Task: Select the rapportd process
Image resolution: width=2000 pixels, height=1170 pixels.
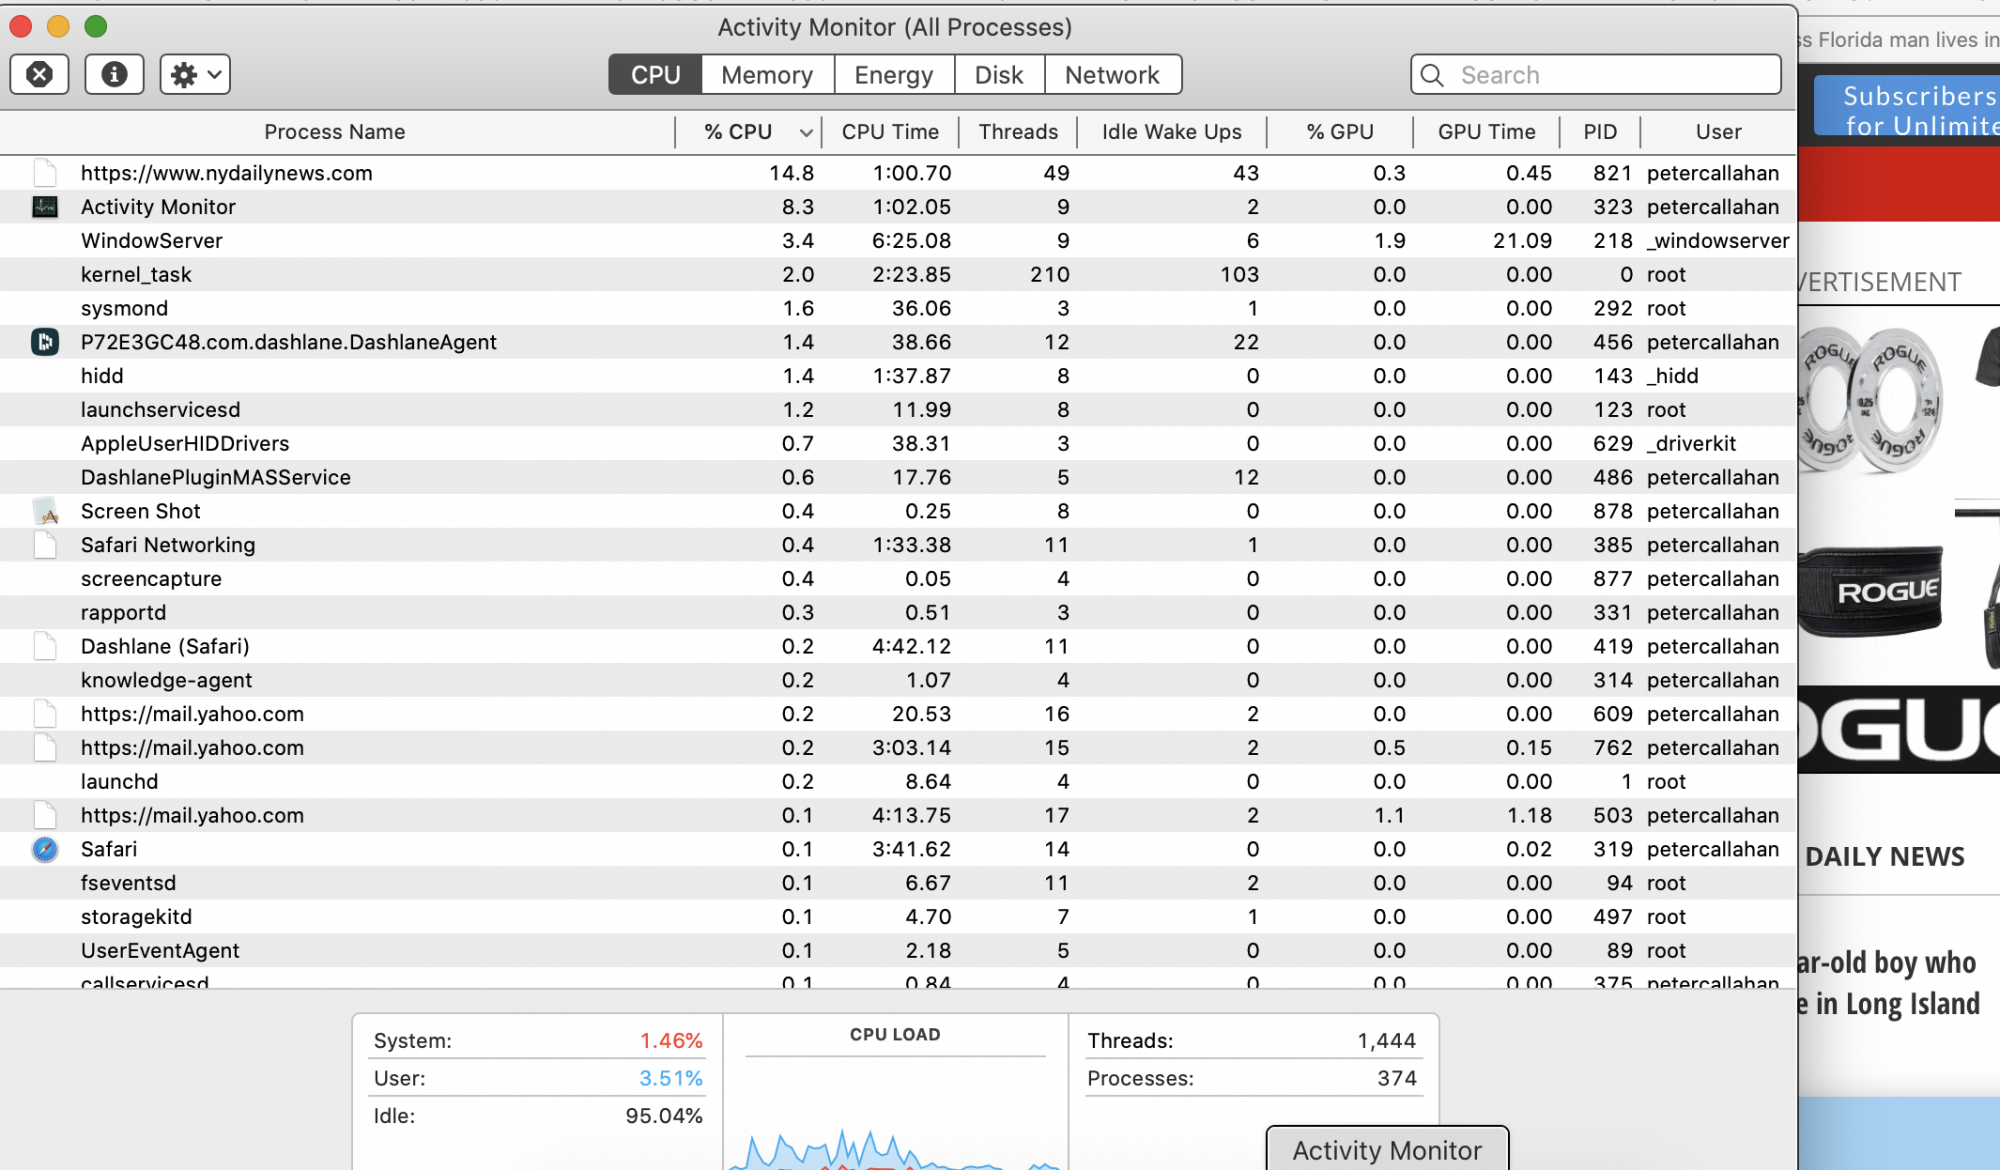Action: click(898, 613)
